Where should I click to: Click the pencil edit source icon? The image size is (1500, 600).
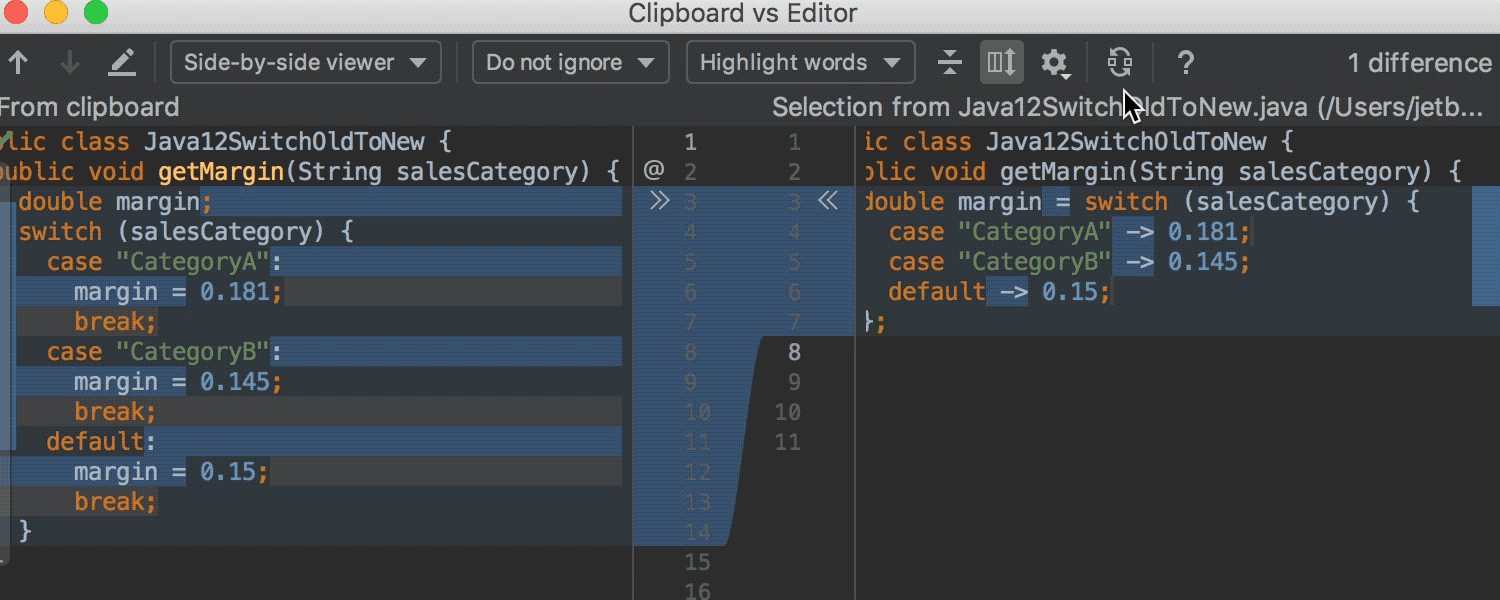[x=121, y=63]
